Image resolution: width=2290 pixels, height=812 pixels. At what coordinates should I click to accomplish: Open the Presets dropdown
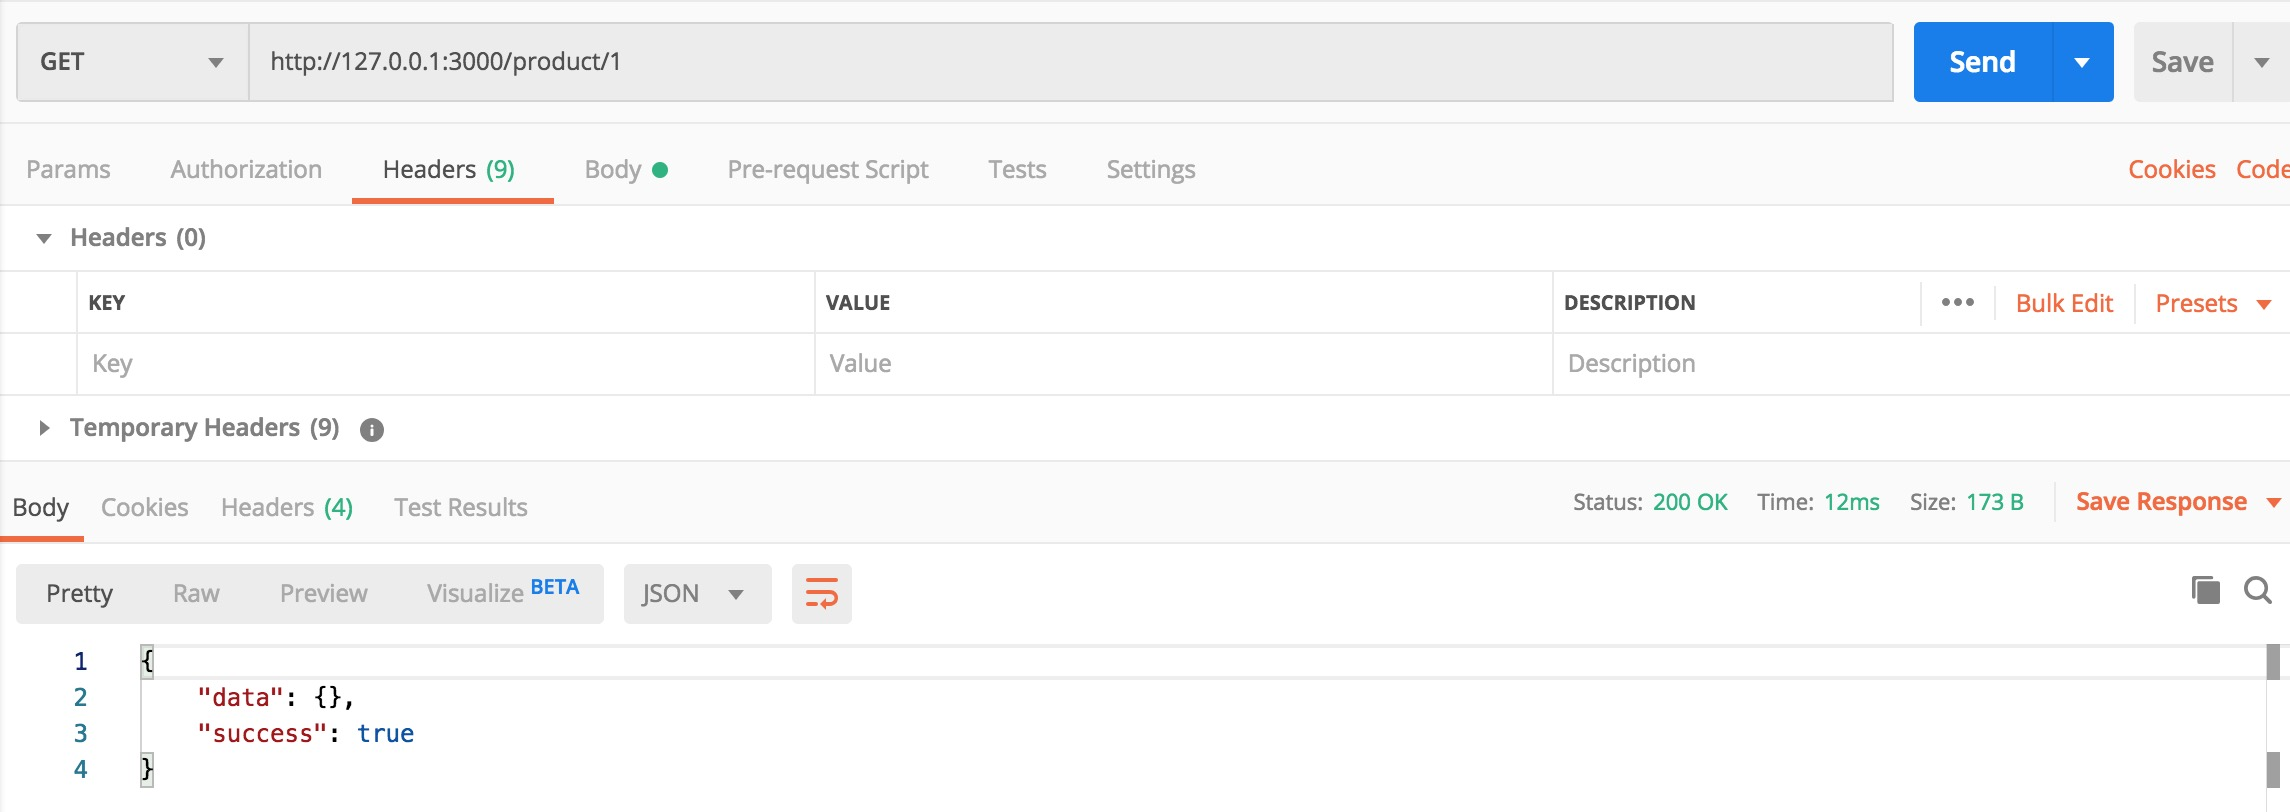point(2212,304)
